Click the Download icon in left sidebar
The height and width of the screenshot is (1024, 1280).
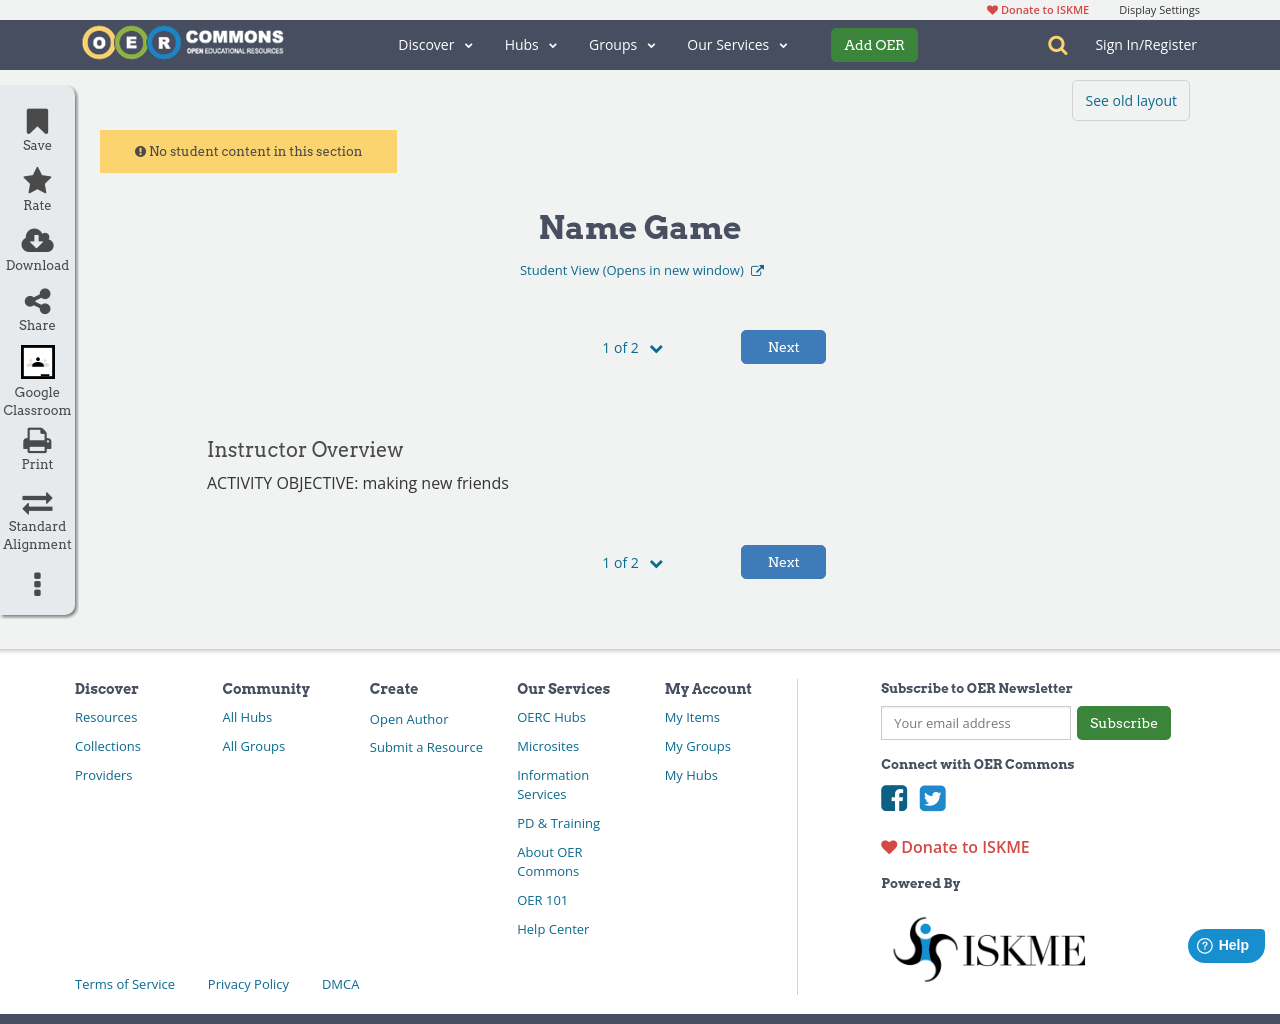36,240
